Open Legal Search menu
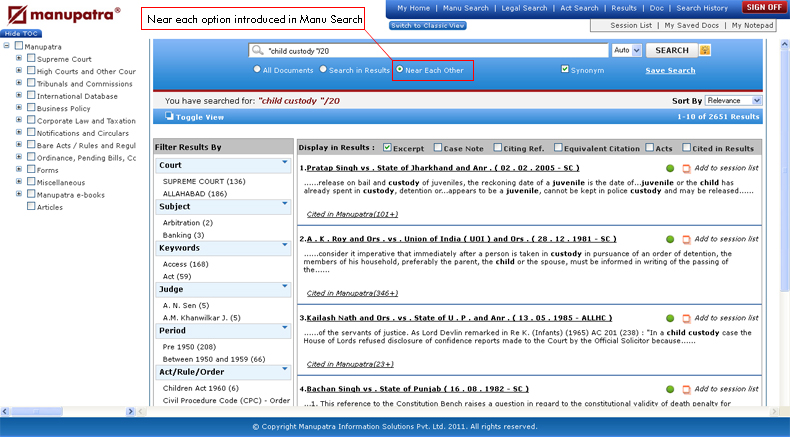790x437 pixels. [524, 8]
